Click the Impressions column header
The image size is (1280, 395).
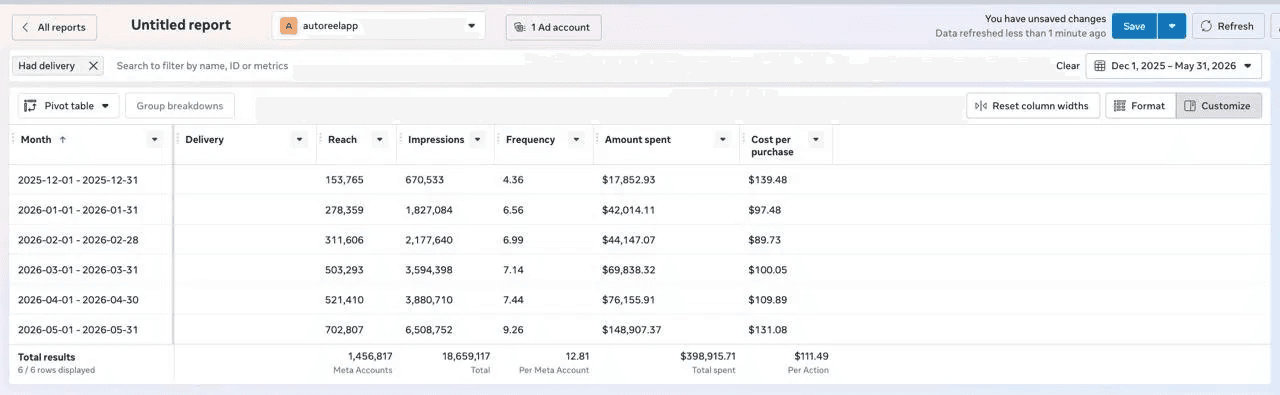436,140
